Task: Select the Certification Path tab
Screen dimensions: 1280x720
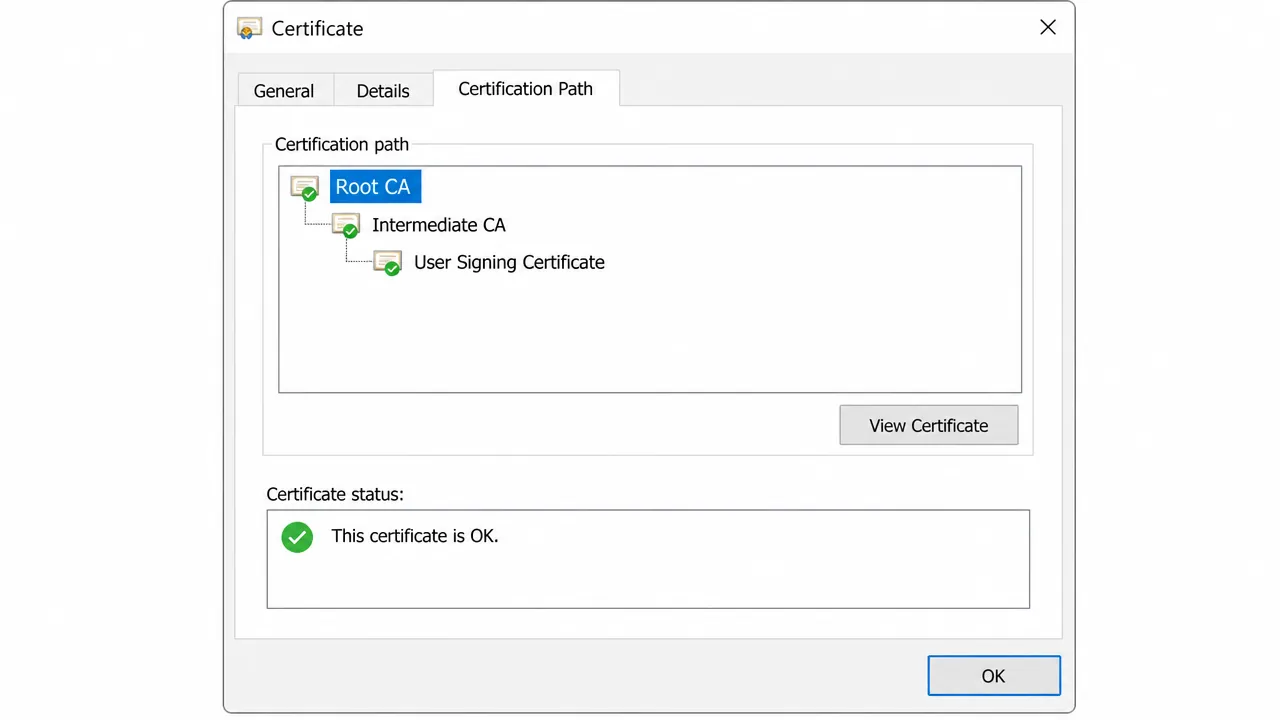Action: point(526,88)
